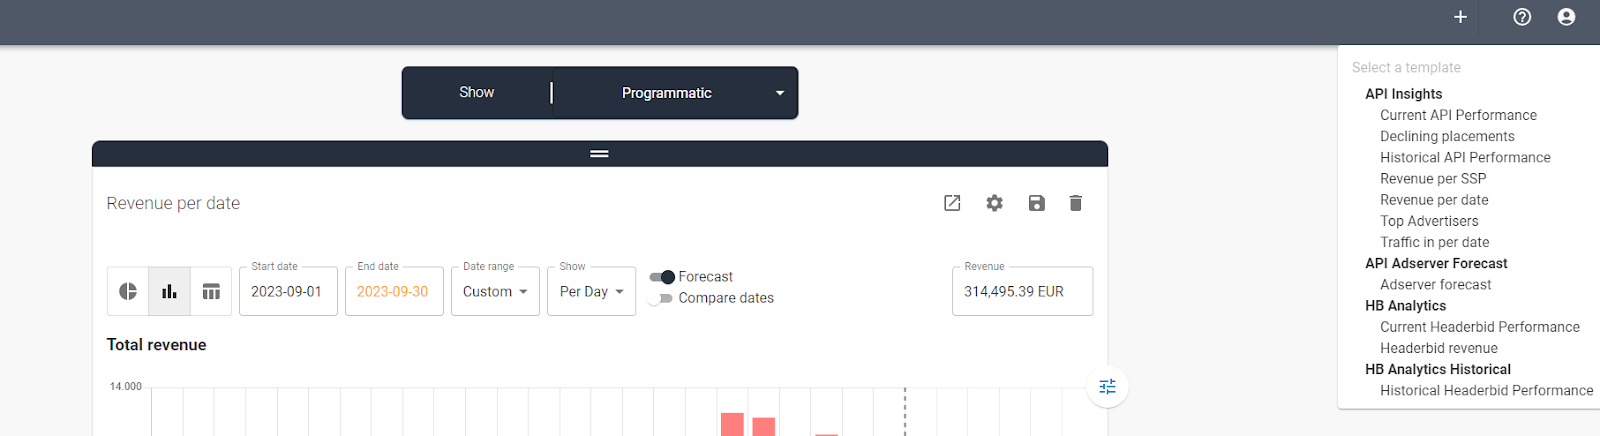Click the API Adserver Forecast heading
Viewport: 1600px width, 436px height.
1436,263
